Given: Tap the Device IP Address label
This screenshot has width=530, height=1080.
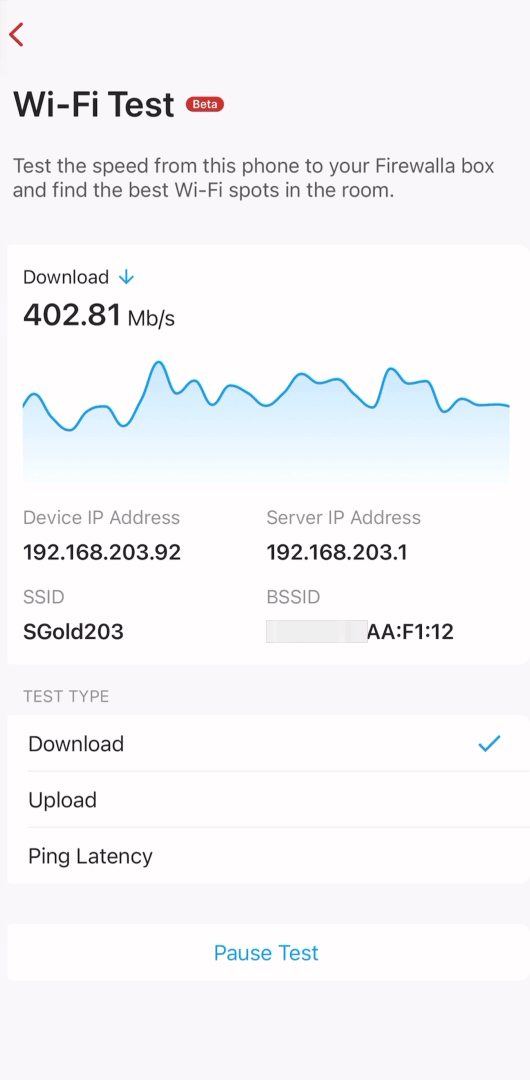Looking at the screenshot, I should (x=101, y=518).
